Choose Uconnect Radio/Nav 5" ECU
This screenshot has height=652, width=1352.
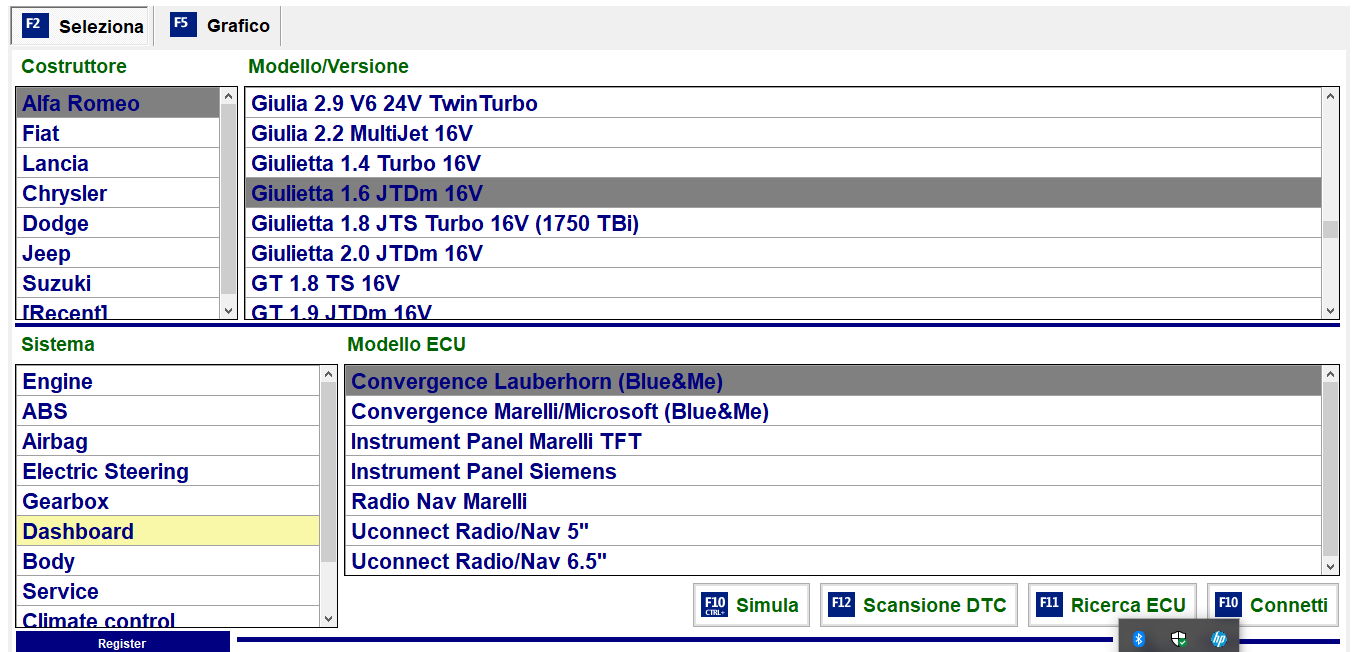pyautogui.click(x=833, y=531)
